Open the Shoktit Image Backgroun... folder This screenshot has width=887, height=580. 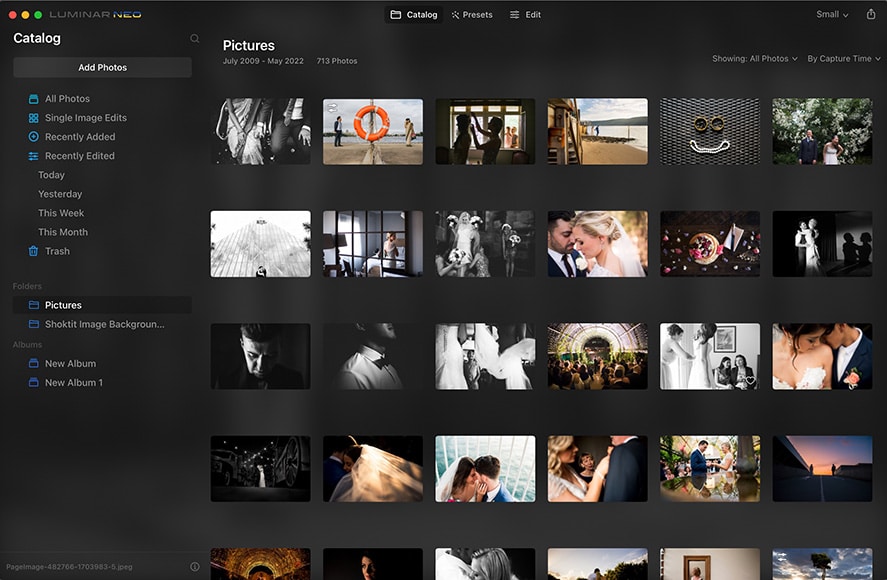[105, 324]
